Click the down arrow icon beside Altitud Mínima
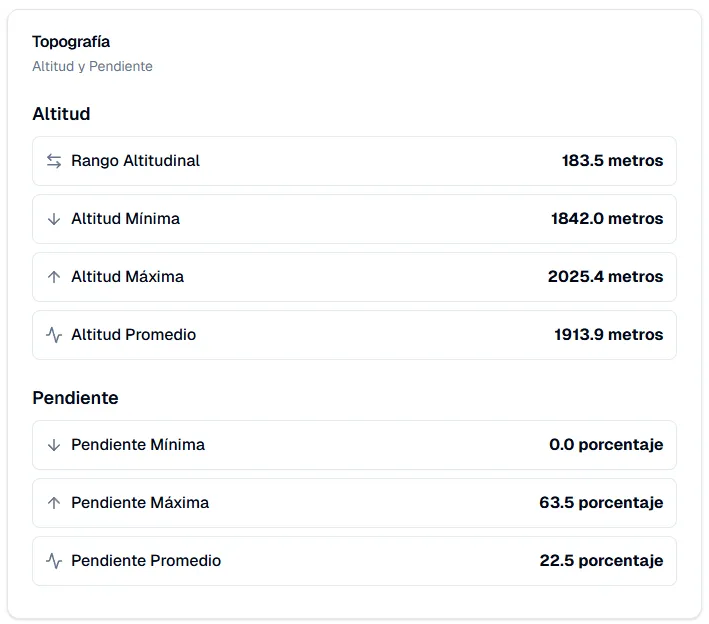Viewport: 709px width, 624px height. click(x=54, y=219)
